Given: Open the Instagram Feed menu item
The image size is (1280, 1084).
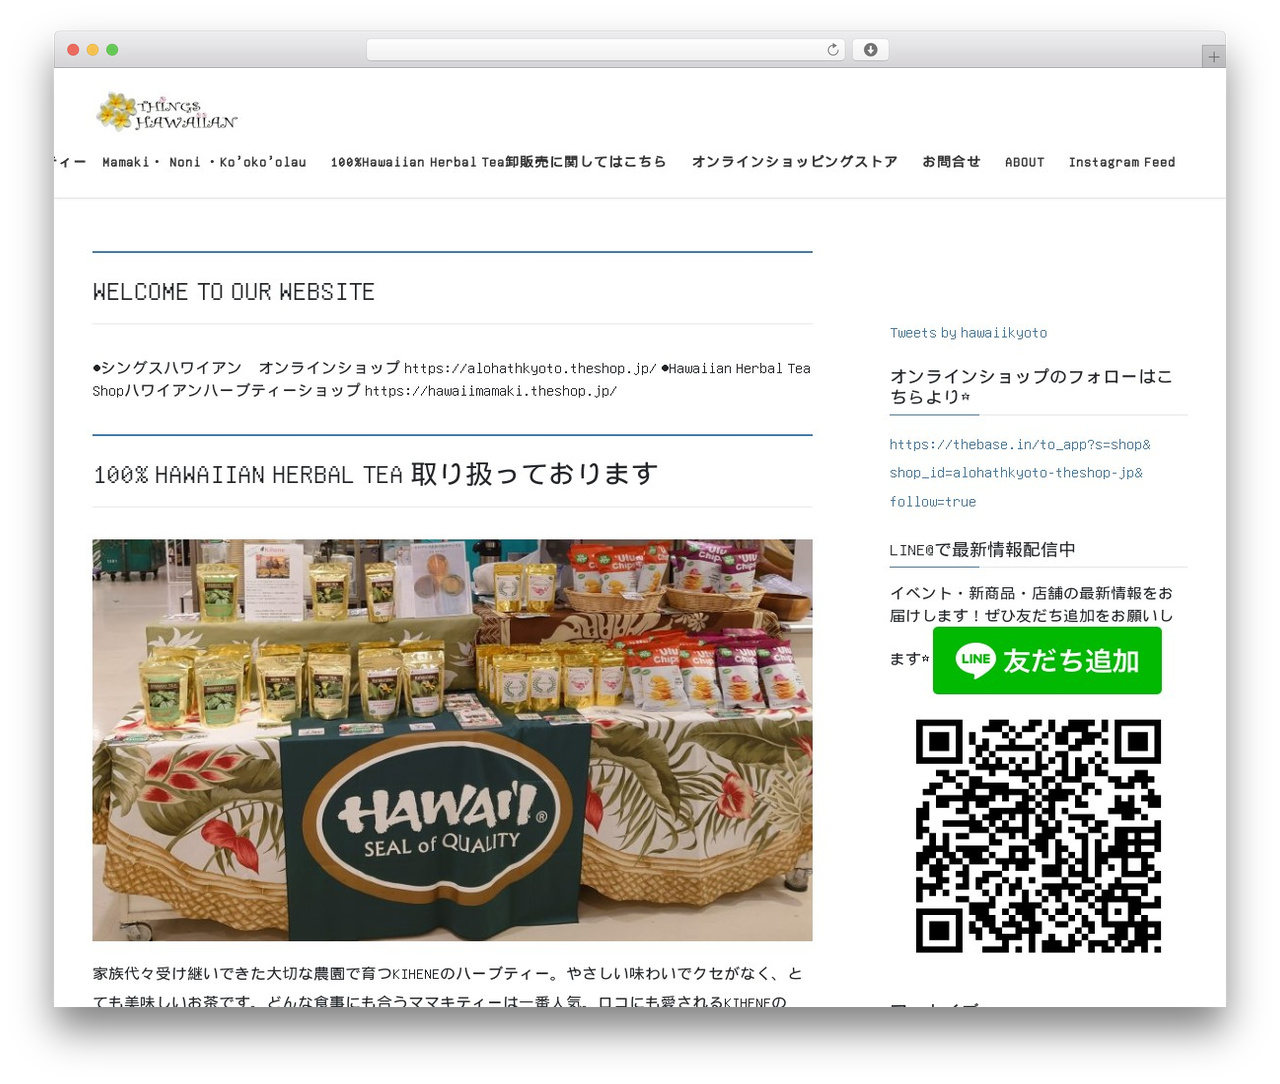Looking at the screenshot, I should 1122,162.
